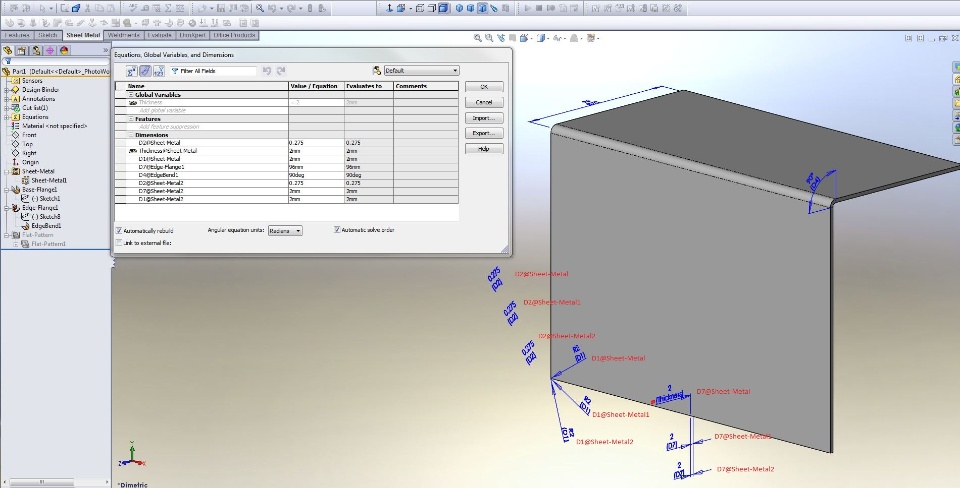
Task: Click the Help button
Action: pyautogui.click(x=484, y=149)
